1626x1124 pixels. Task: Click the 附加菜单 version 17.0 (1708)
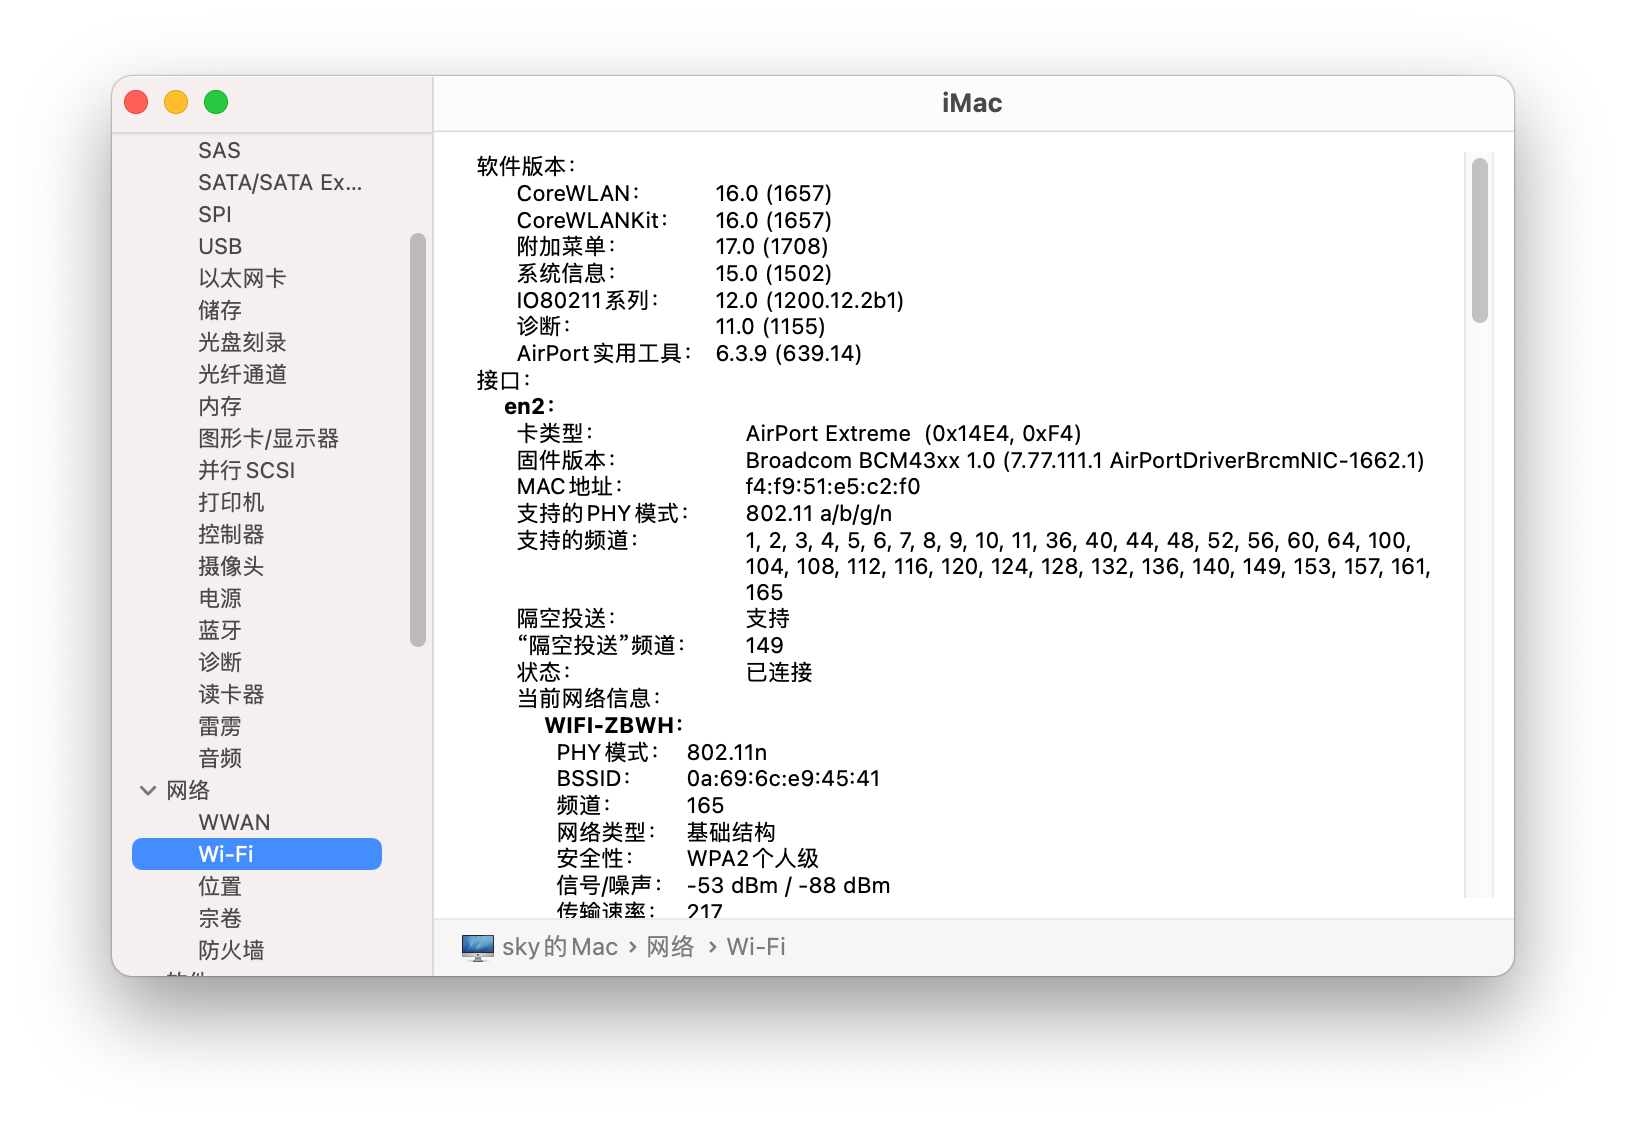click(x=772, y=247)
